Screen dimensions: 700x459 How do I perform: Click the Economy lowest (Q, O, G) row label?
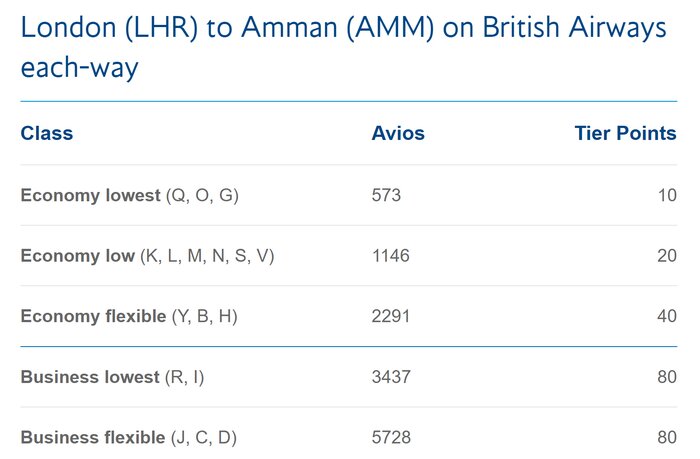coord(129,196)
